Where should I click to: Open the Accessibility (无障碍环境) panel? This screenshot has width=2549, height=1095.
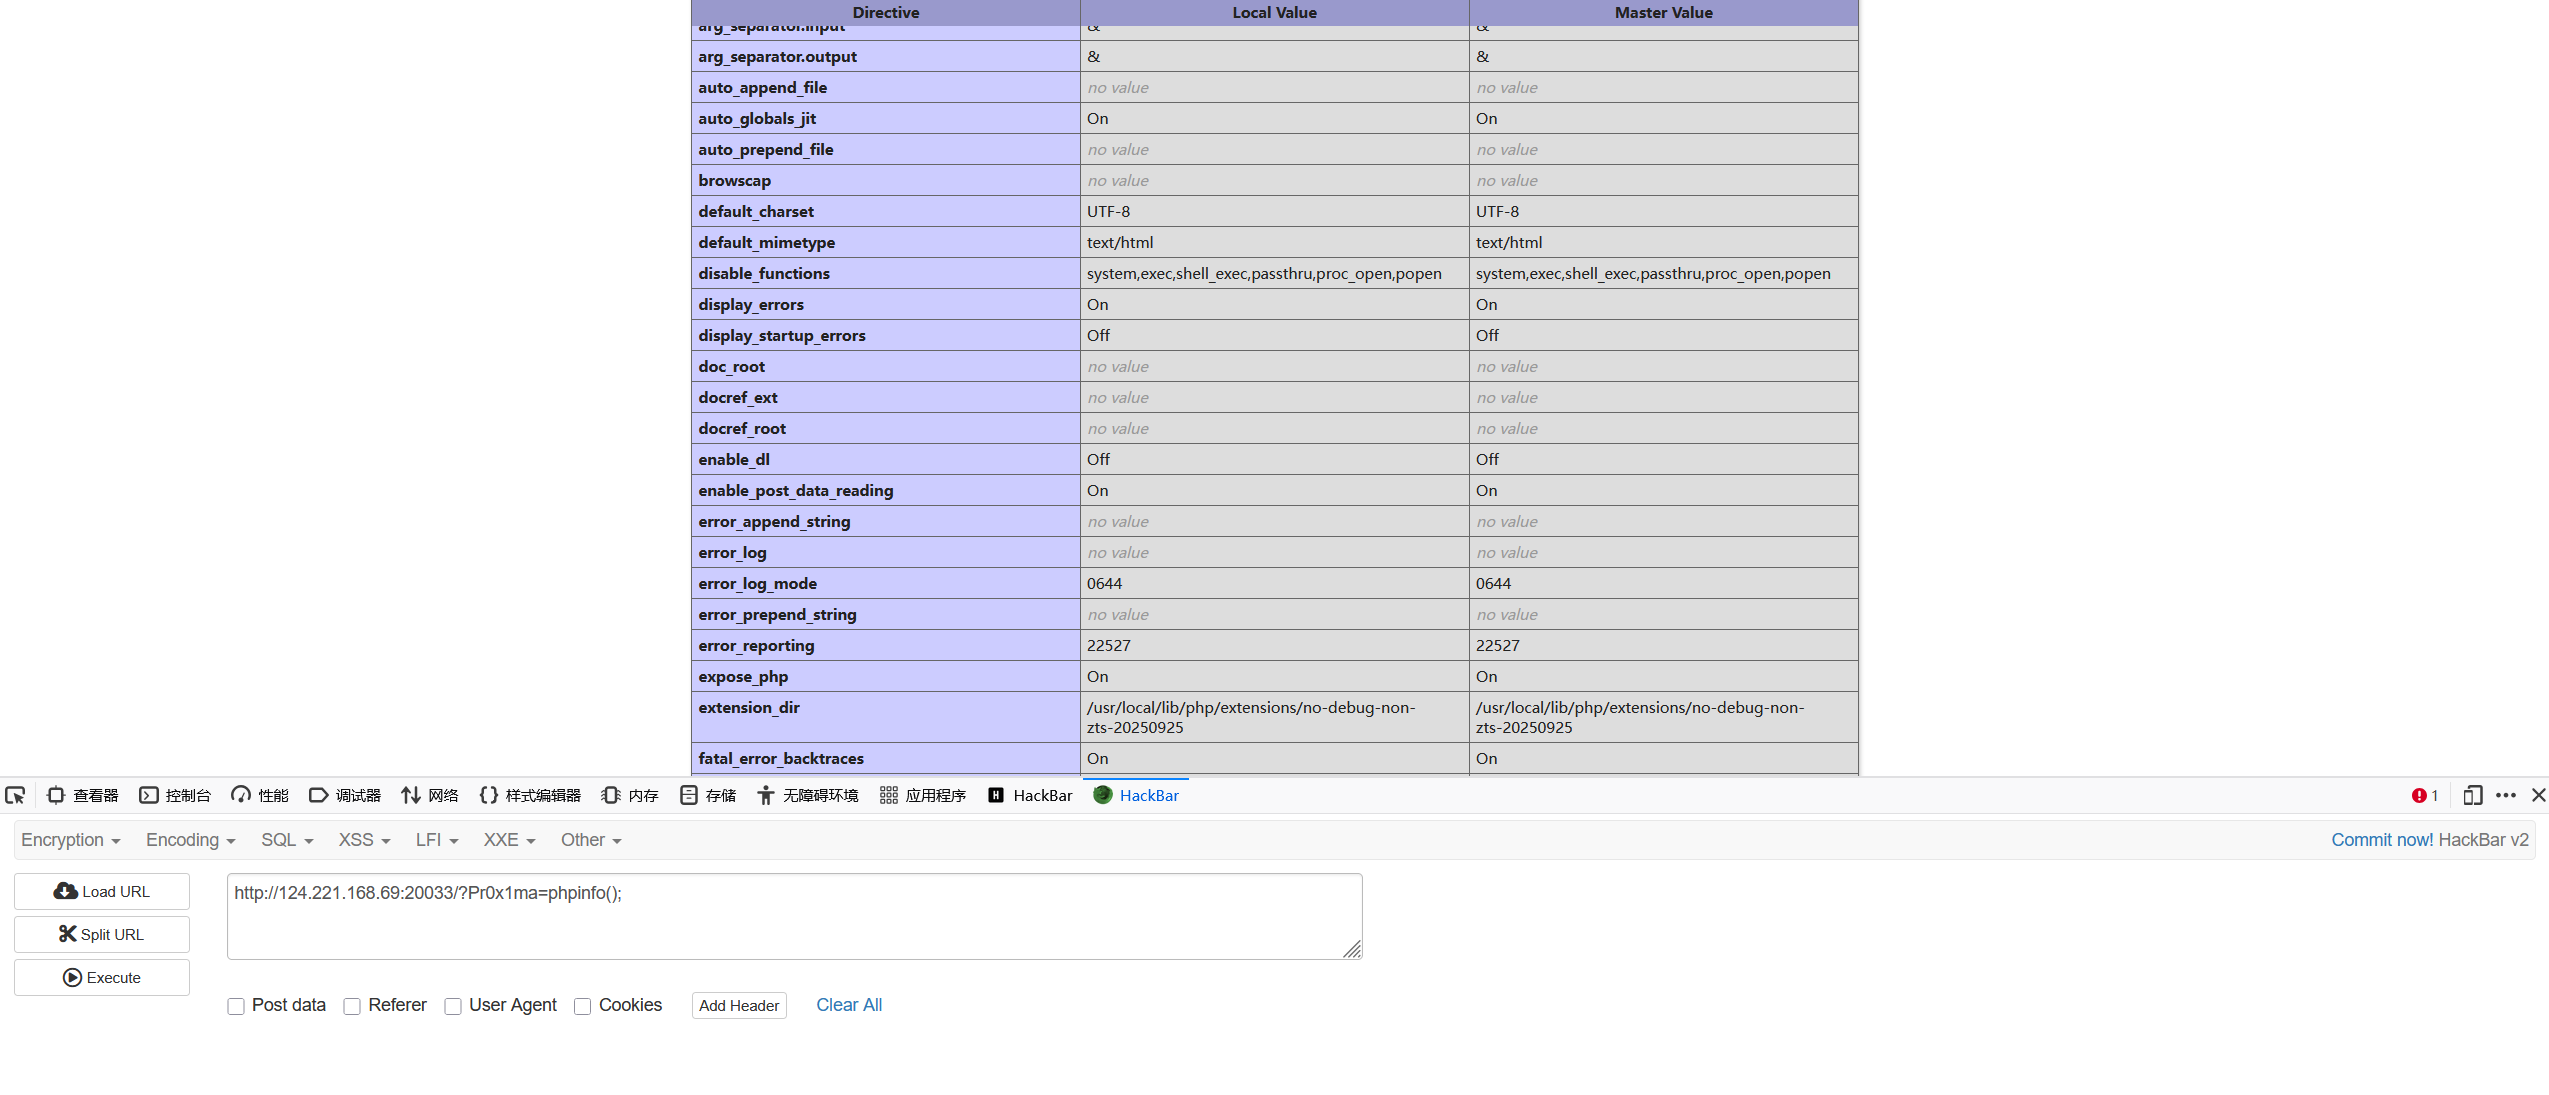pyautogui.click(x=808, y=795)
